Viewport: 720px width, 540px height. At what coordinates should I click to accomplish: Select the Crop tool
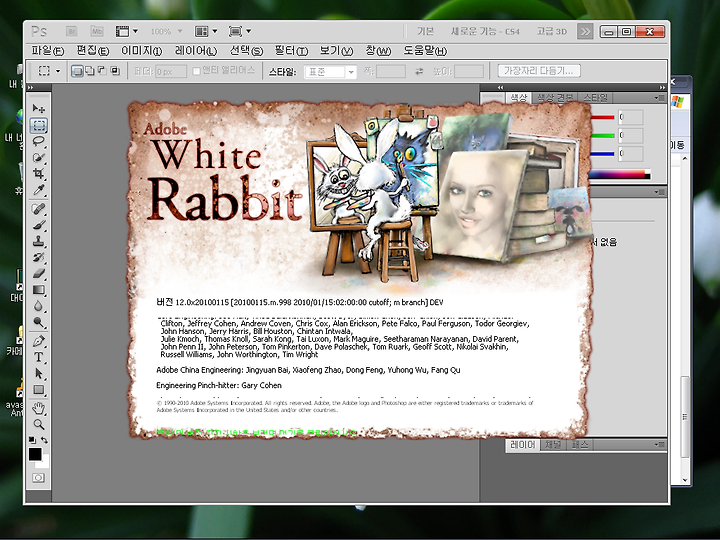tap(39, 174)
